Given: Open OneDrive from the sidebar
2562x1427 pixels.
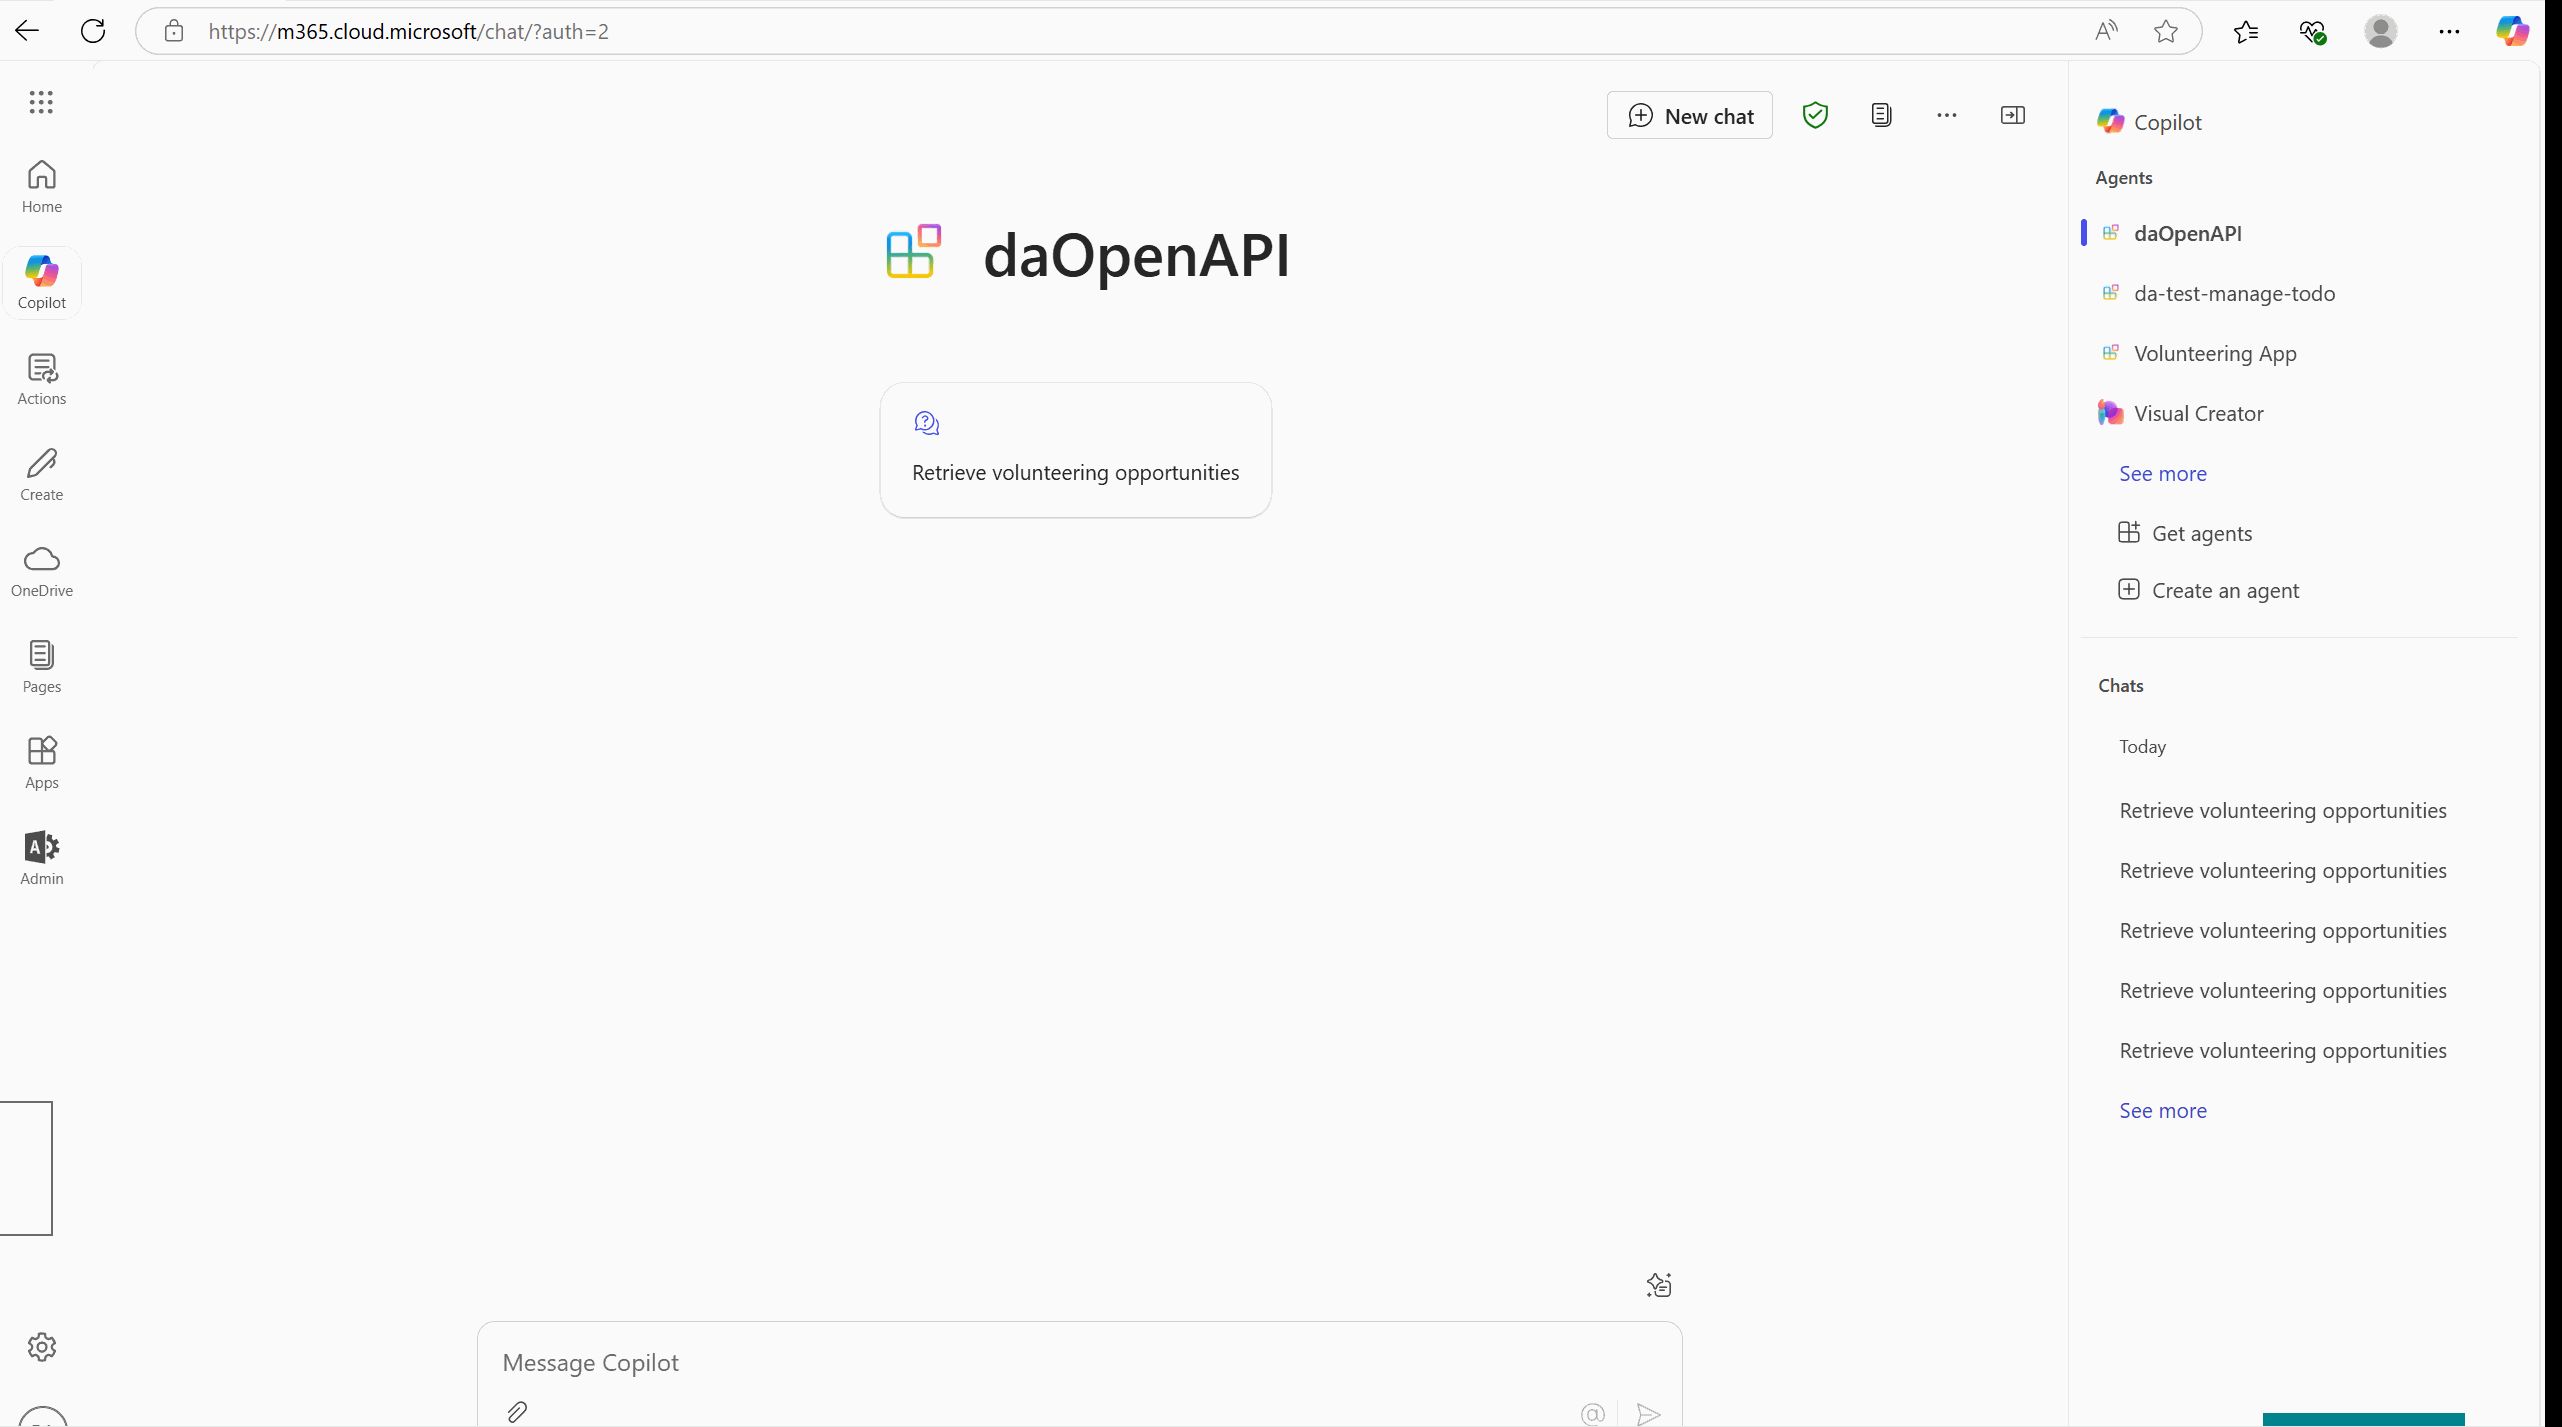Looking at the screenshot, I should point(41,568).
